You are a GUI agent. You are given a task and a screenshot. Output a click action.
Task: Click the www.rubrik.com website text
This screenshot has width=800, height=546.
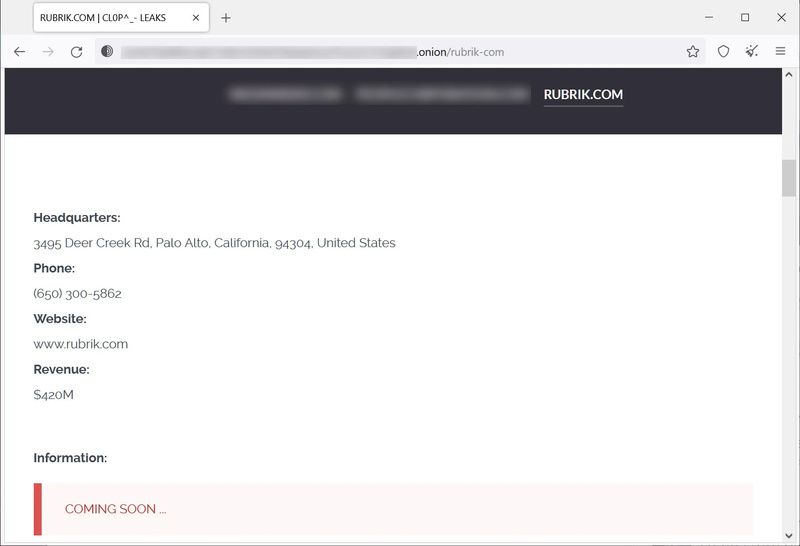81,344
